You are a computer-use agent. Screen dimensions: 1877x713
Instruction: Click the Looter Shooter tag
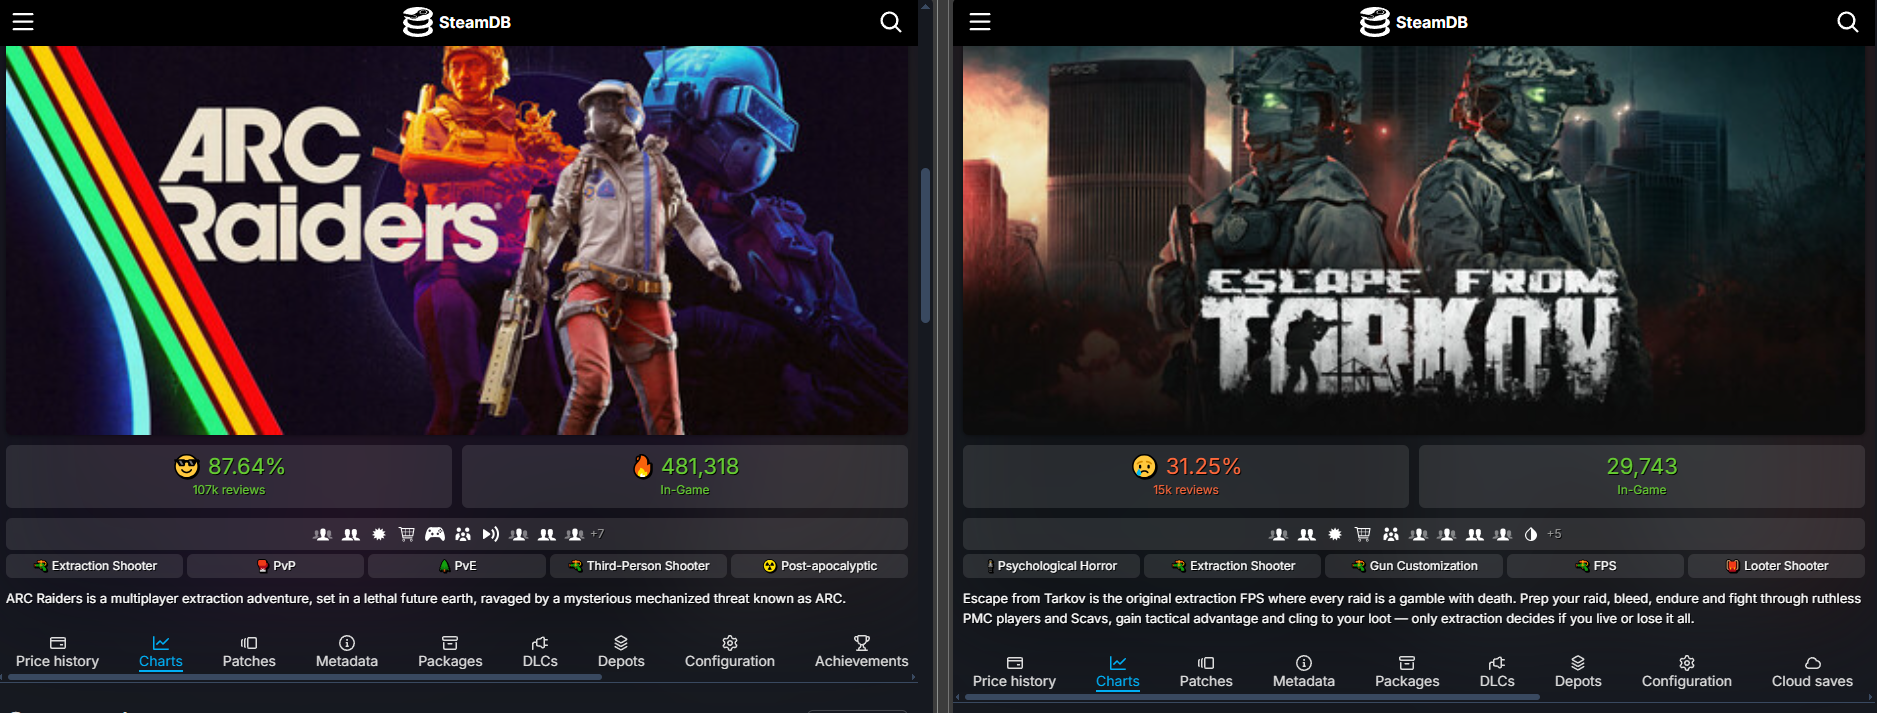pos(1776,566)
